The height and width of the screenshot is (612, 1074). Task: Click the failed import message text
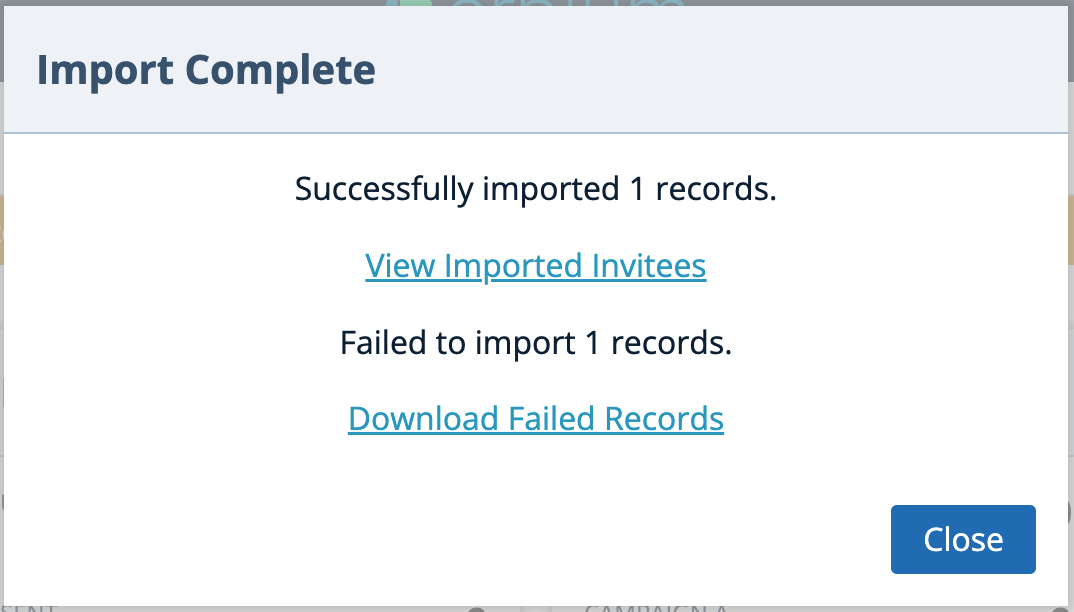(536, 343)
